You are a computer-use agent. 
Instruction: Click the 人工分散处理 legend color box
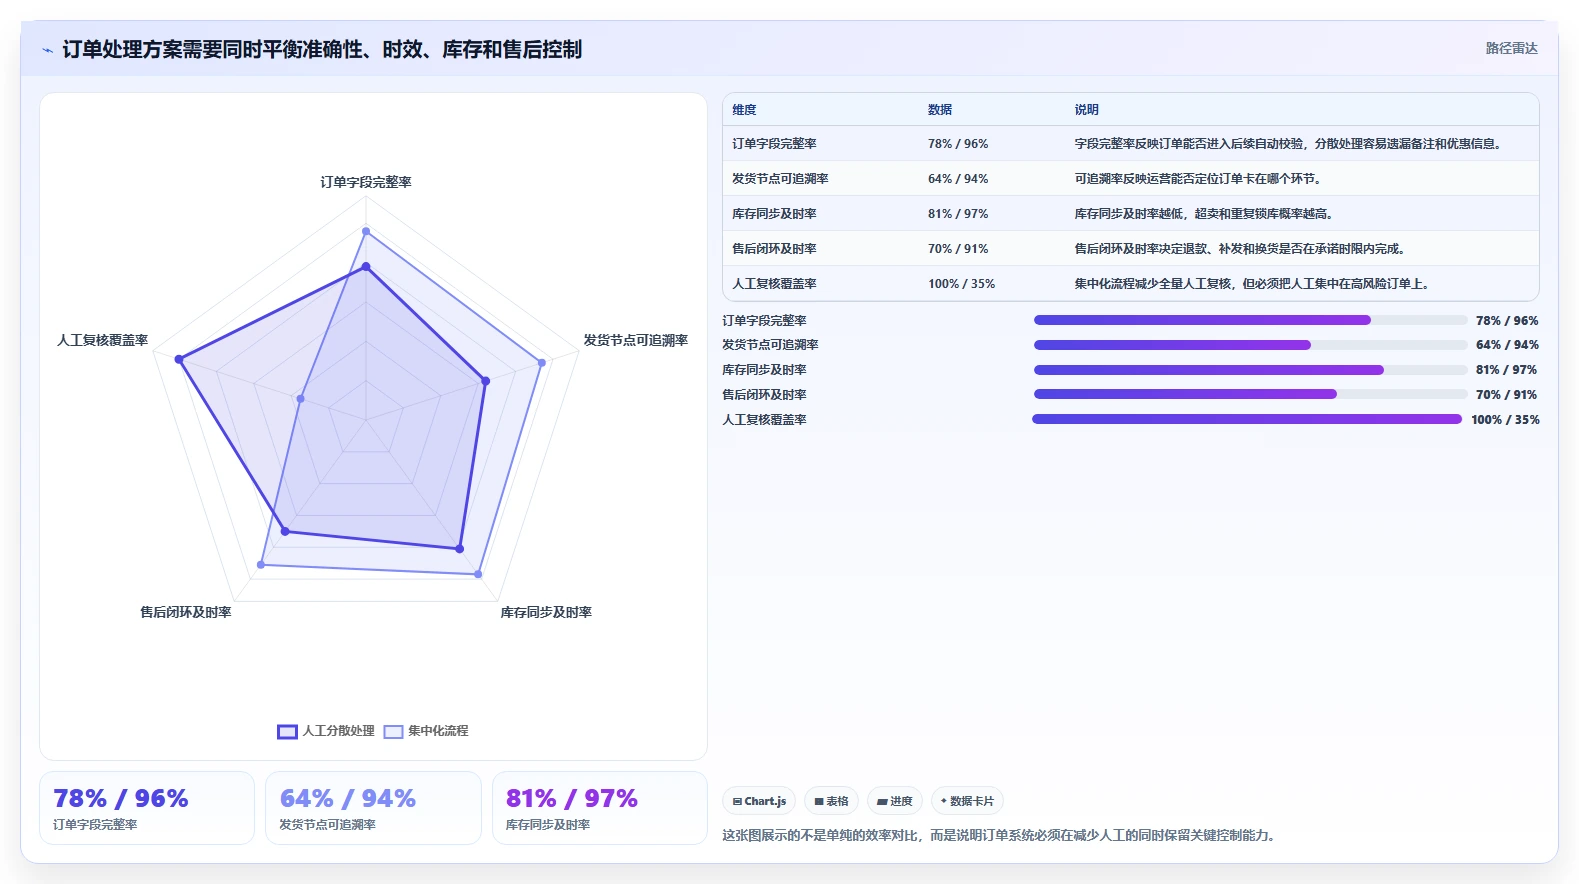pos(287,732)
